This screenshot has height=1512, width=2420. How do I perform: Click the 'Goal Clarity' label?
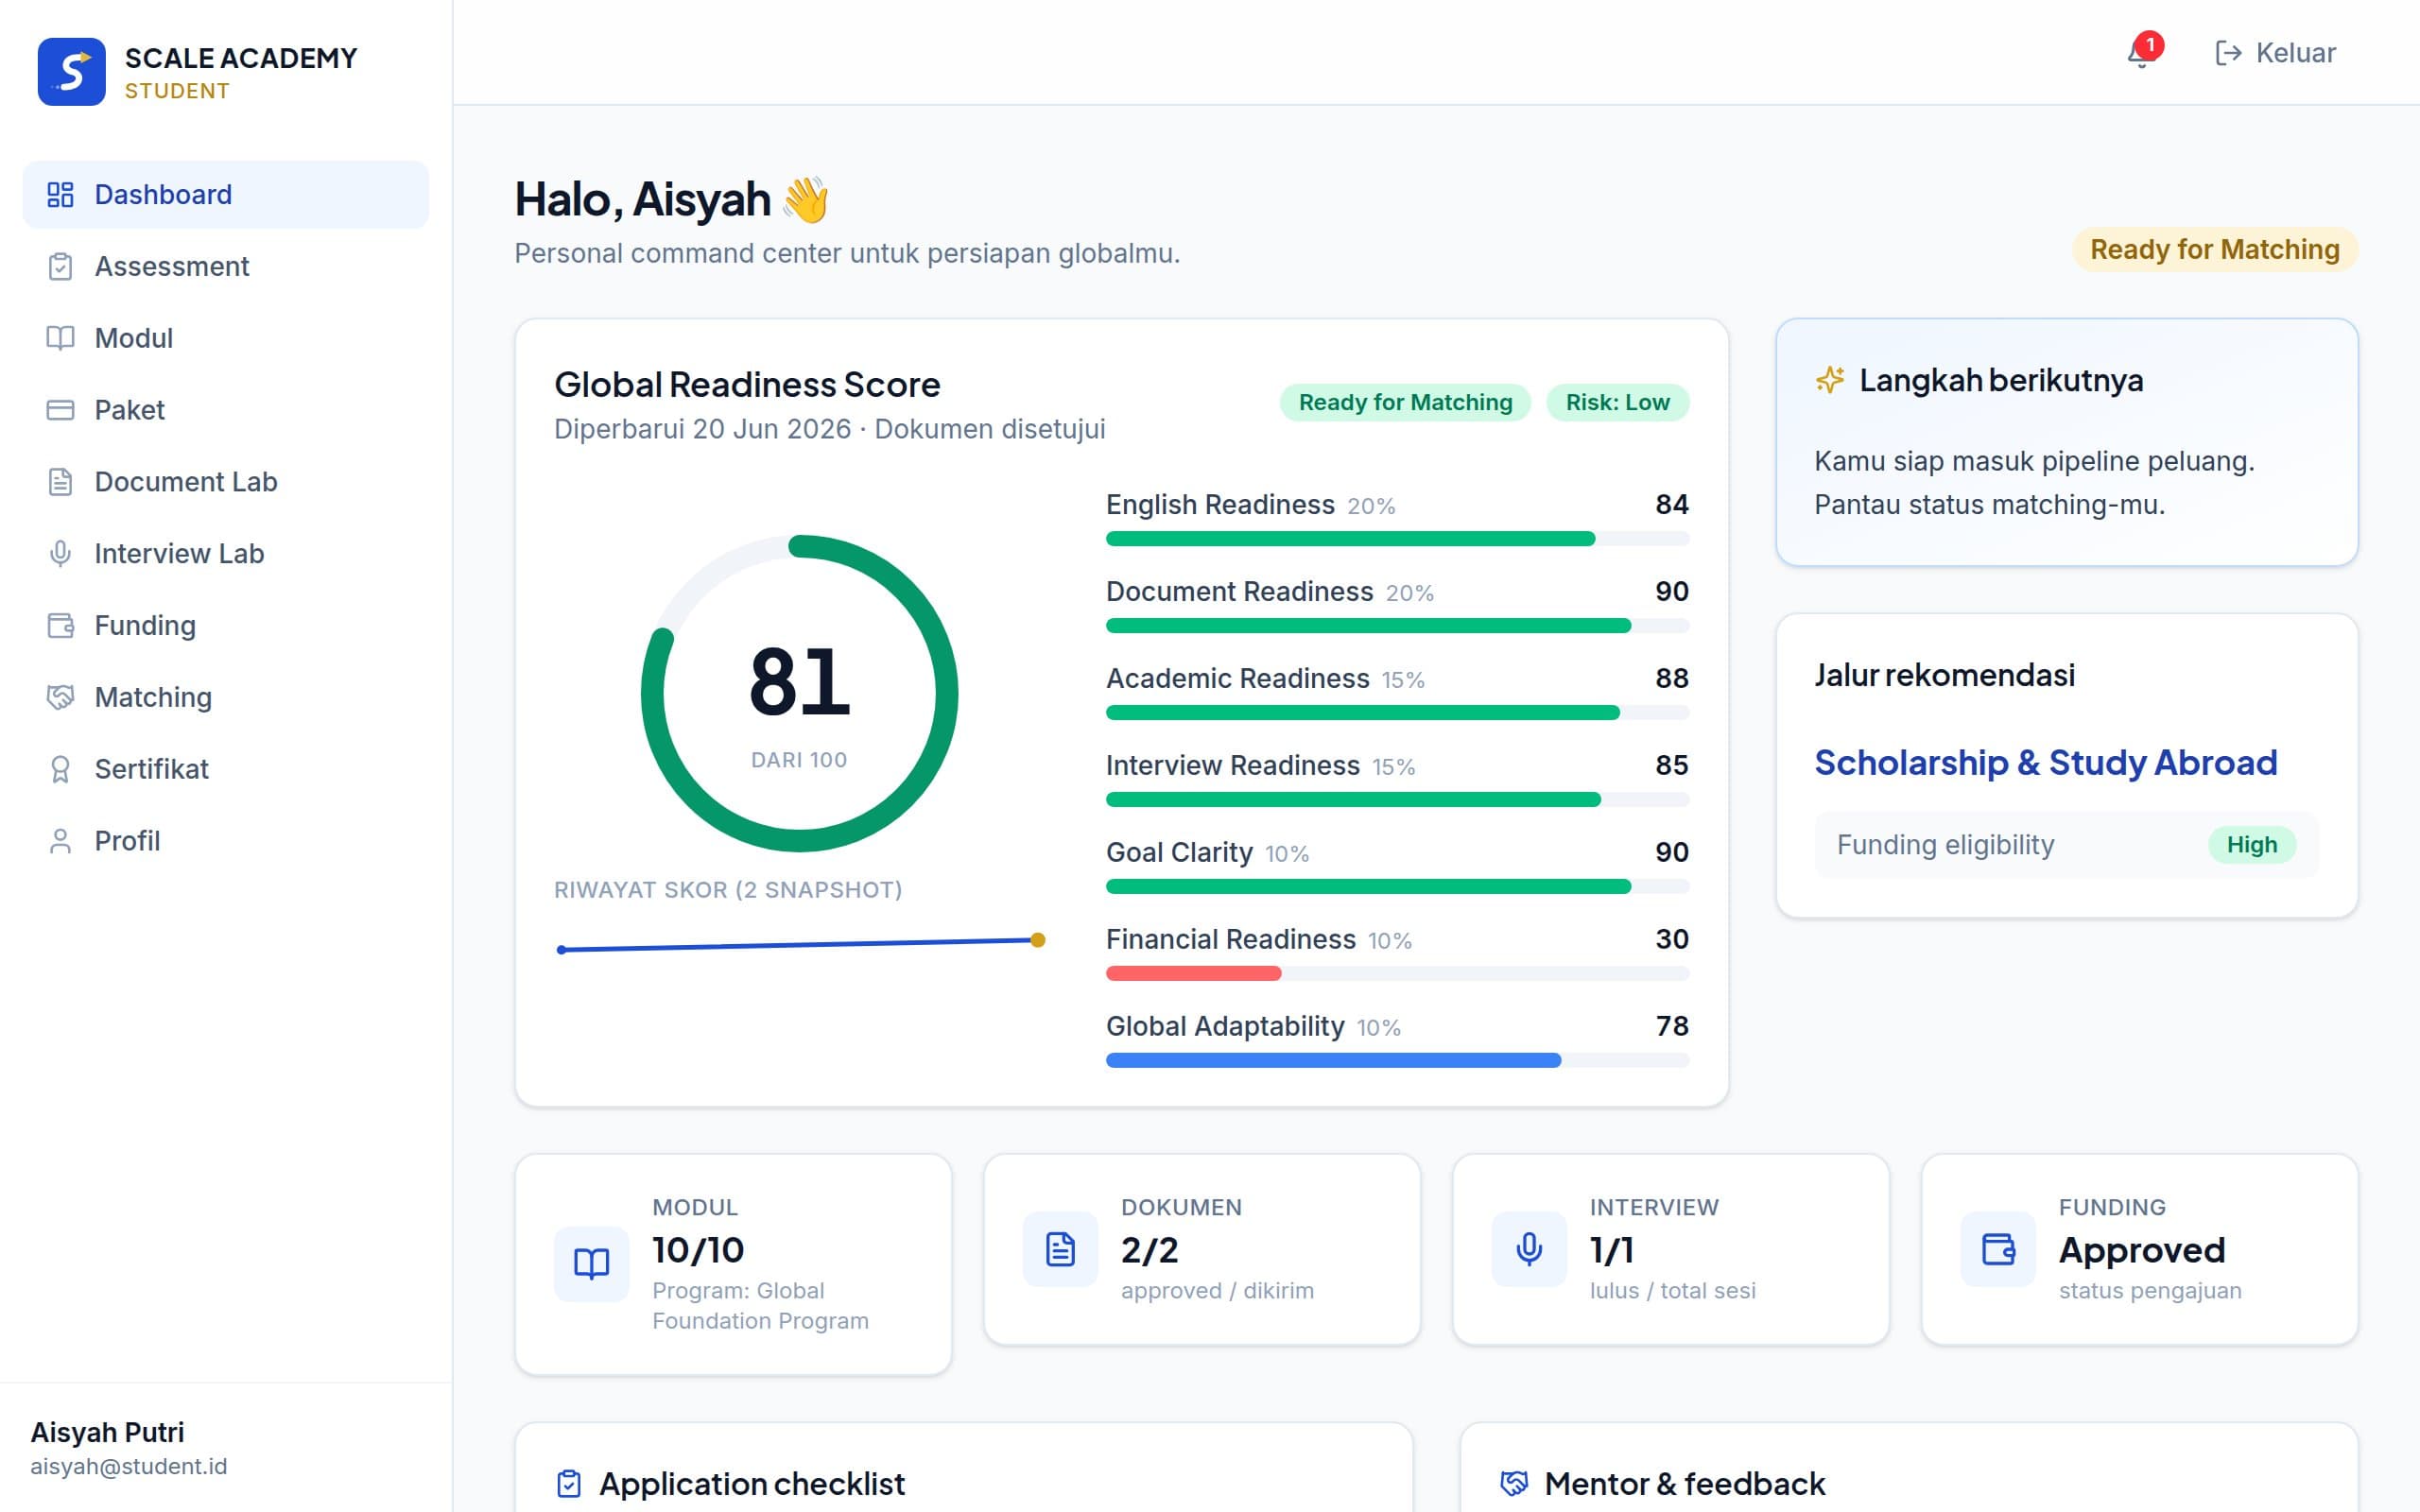(1179, 852)
